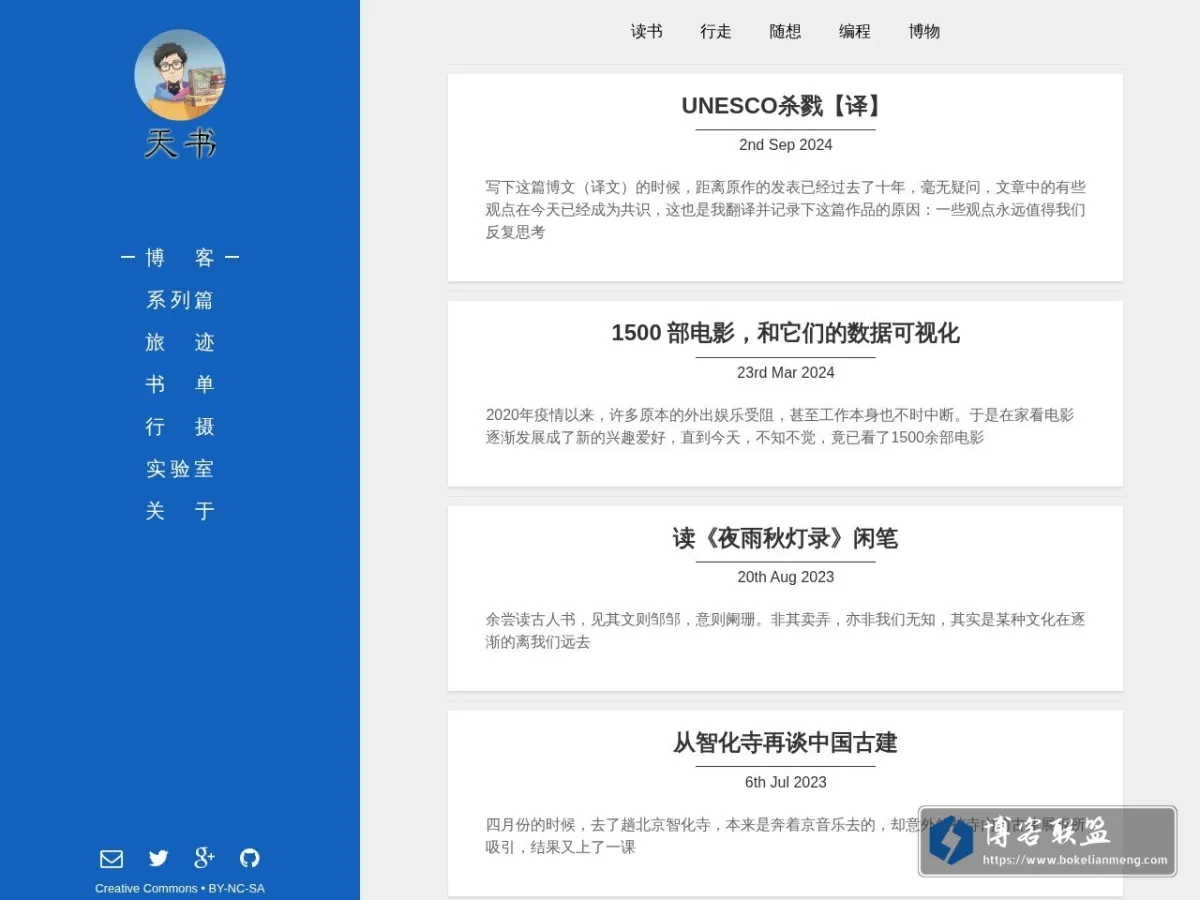The width and height of the screenshot is (1200, 900).
Task: Click the date 20th Aug 2023
Action: [x=785, y=577]
